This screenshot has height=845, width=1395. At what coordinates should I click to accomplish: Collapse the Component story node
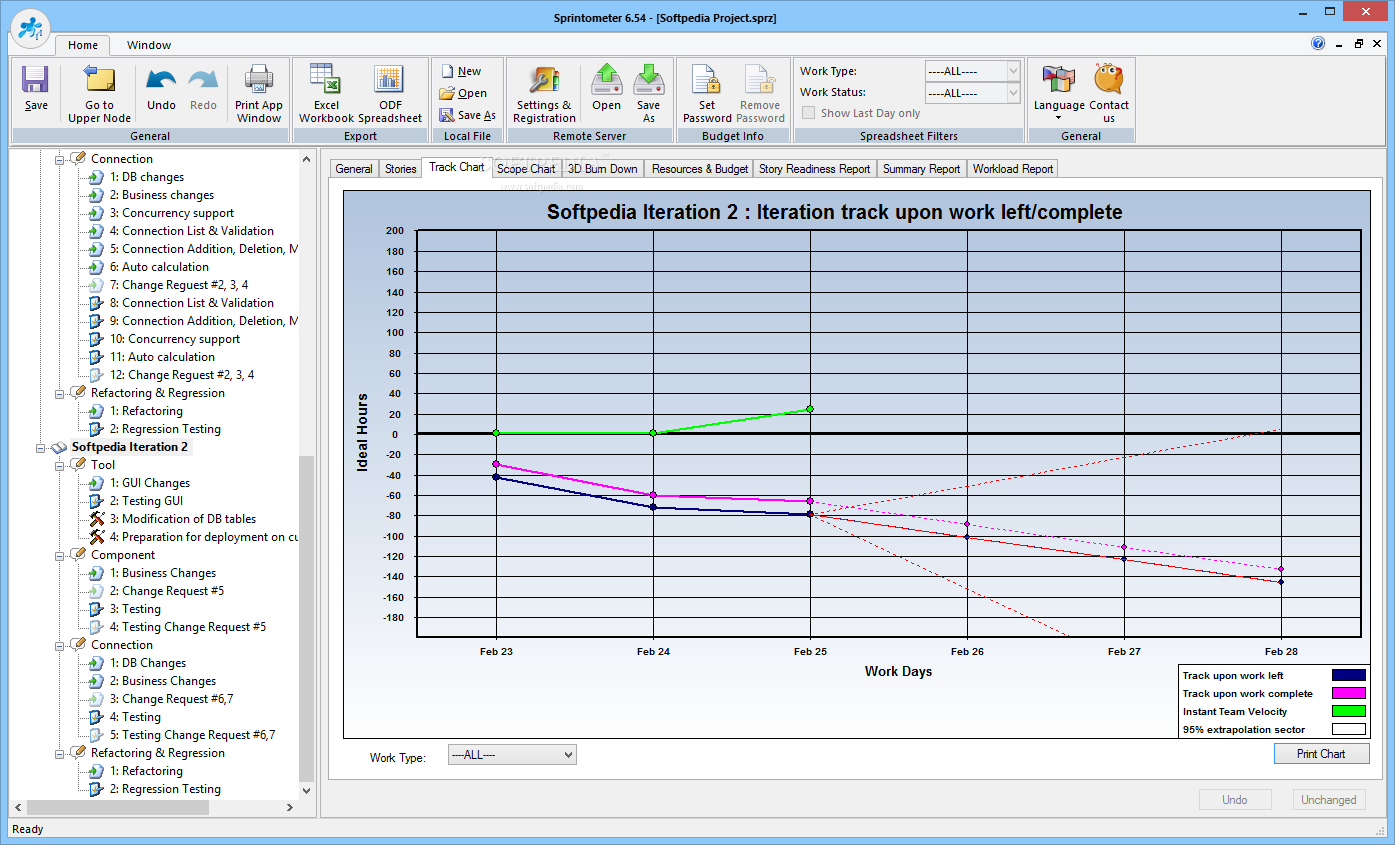click(x=58, y=555)
